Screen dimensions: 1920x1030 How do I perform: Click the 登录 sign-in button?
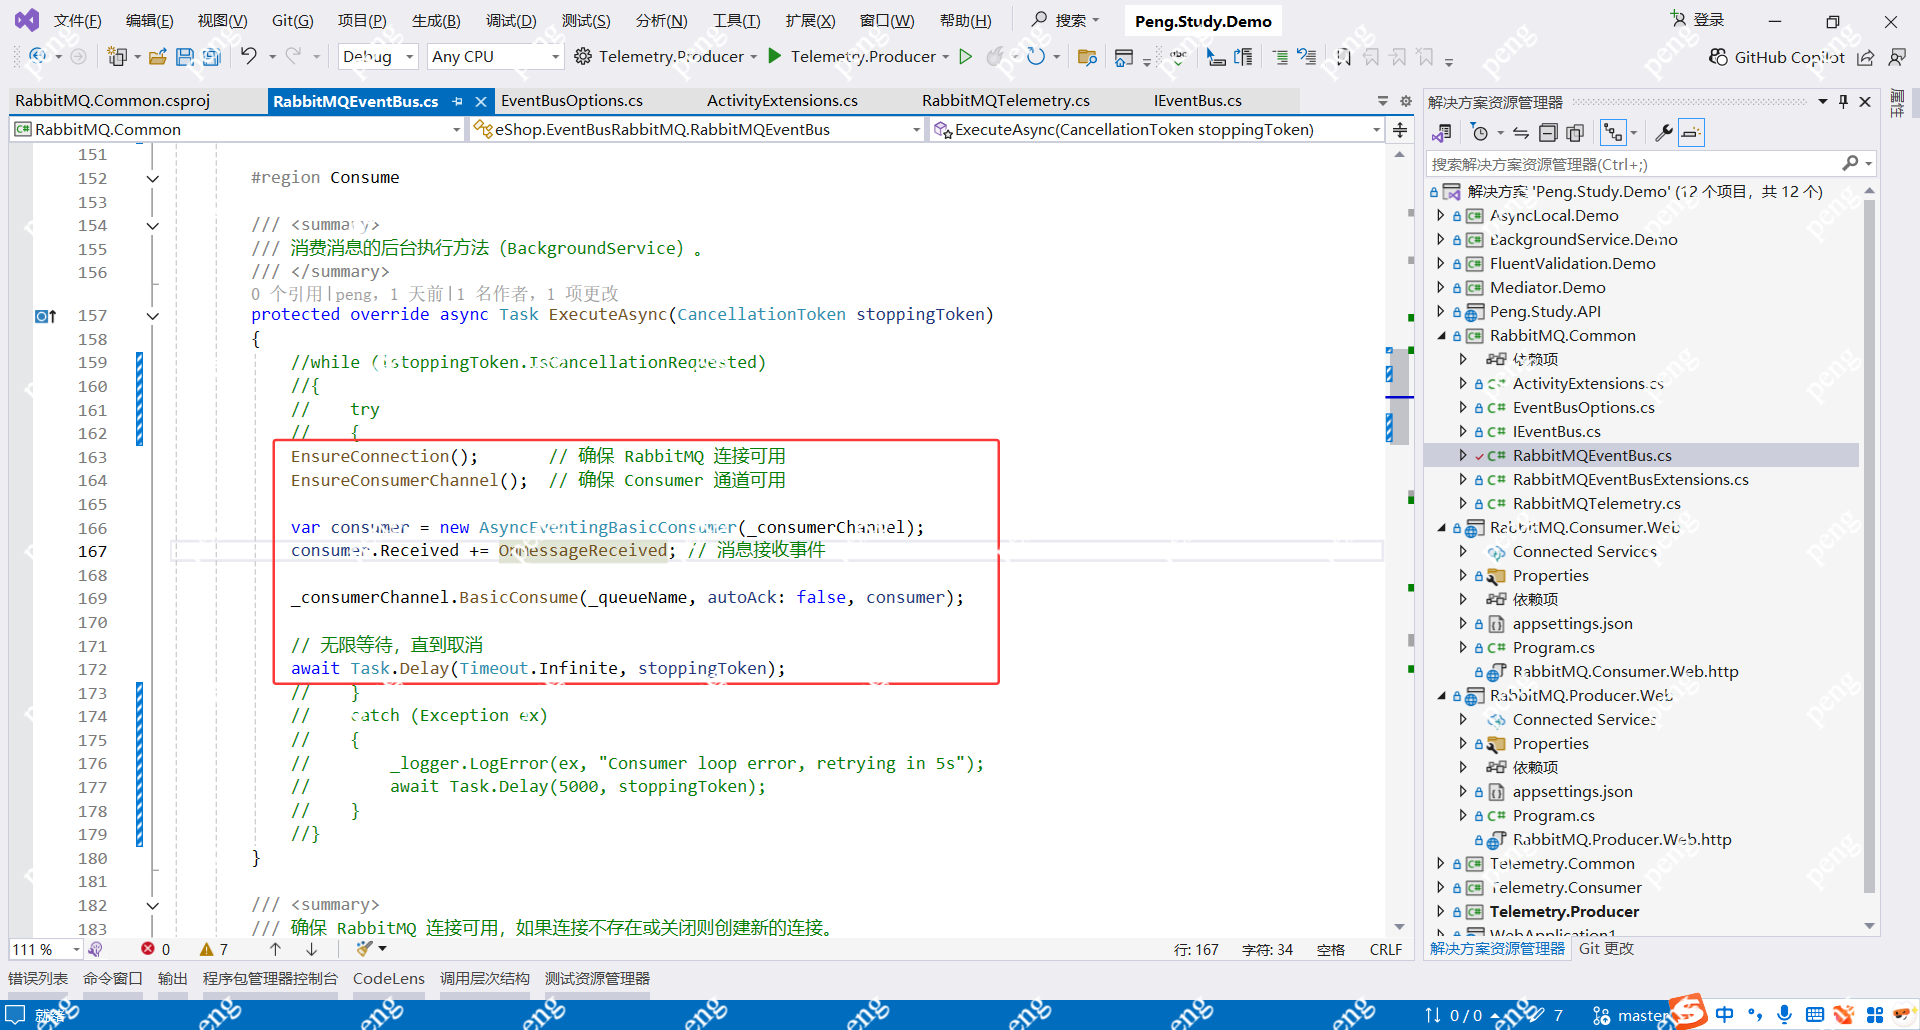(1697, 20)
